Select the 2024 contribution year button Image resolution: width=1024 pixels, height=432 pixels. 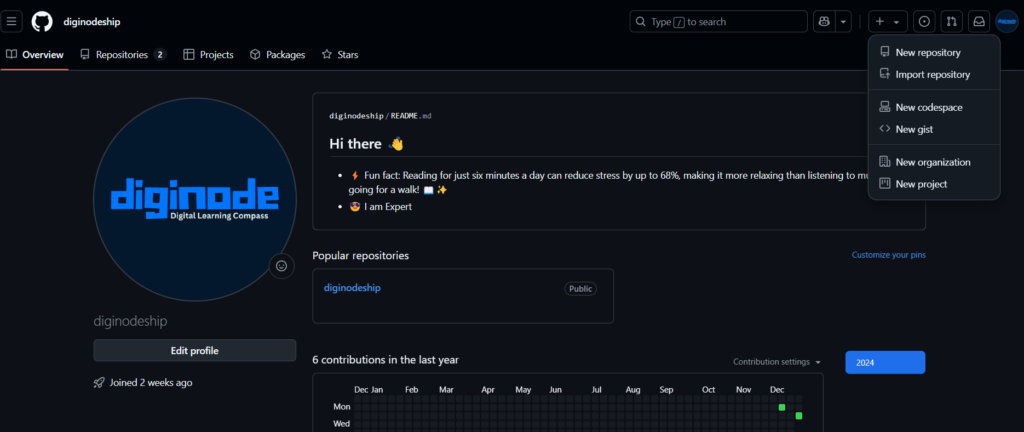pyautogui.click(x=885, y=362)
